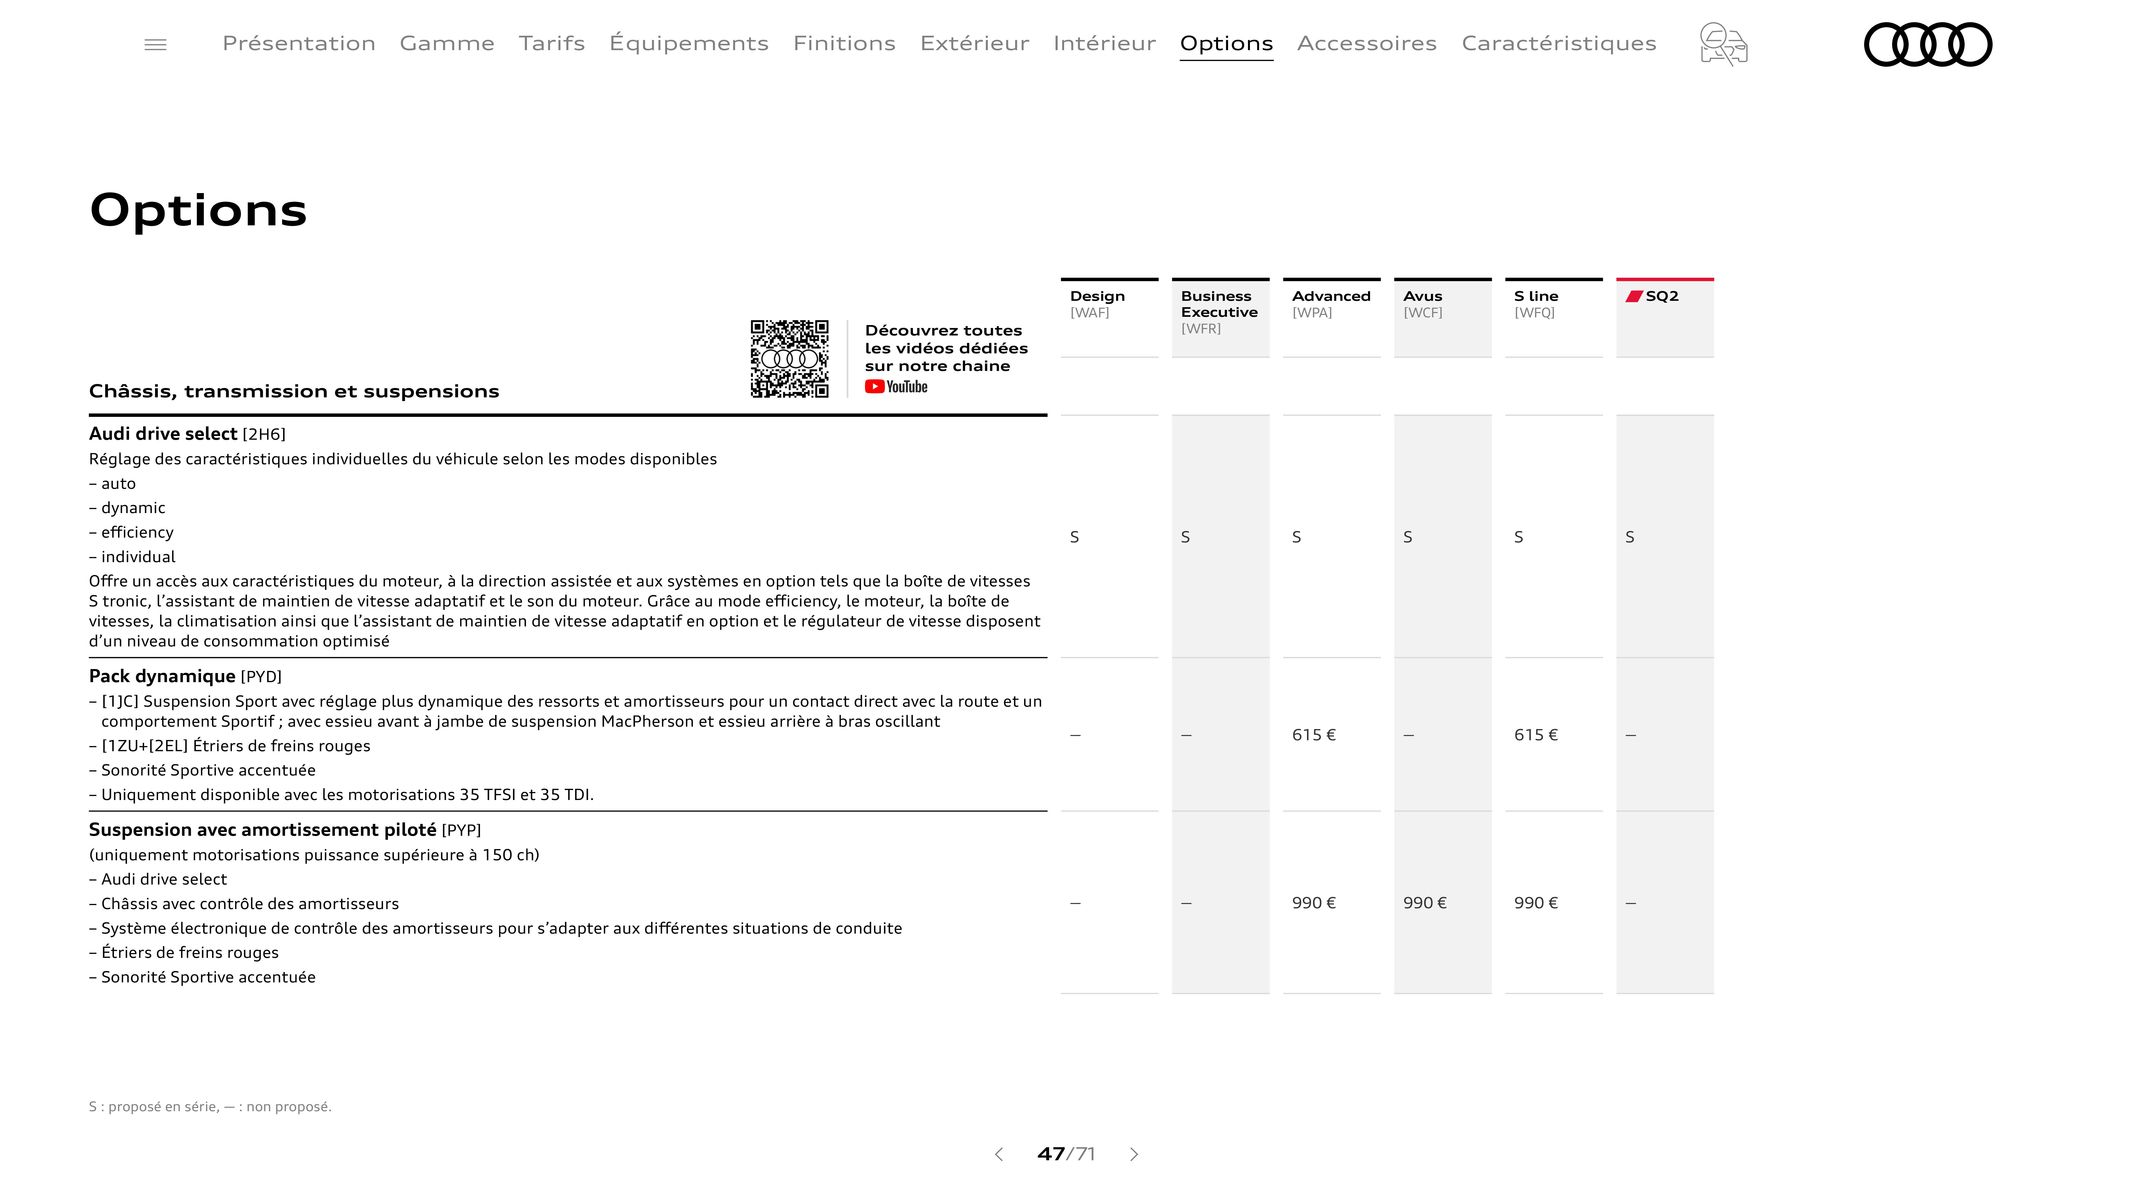Click the '– dynamic' mode line

coord(127,508)
